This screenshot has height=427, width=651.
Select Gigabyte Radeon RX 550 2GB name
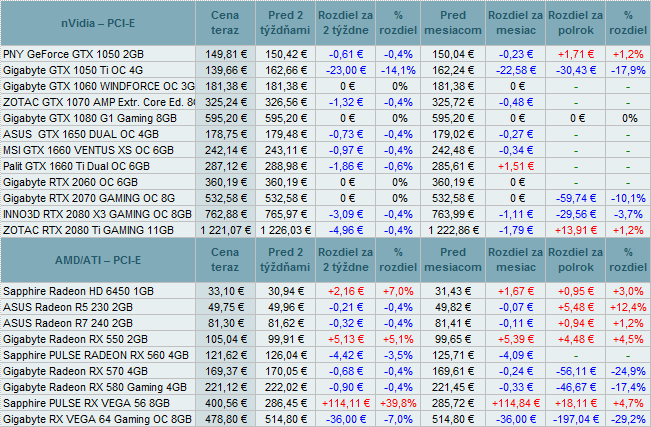click(76, 339)
